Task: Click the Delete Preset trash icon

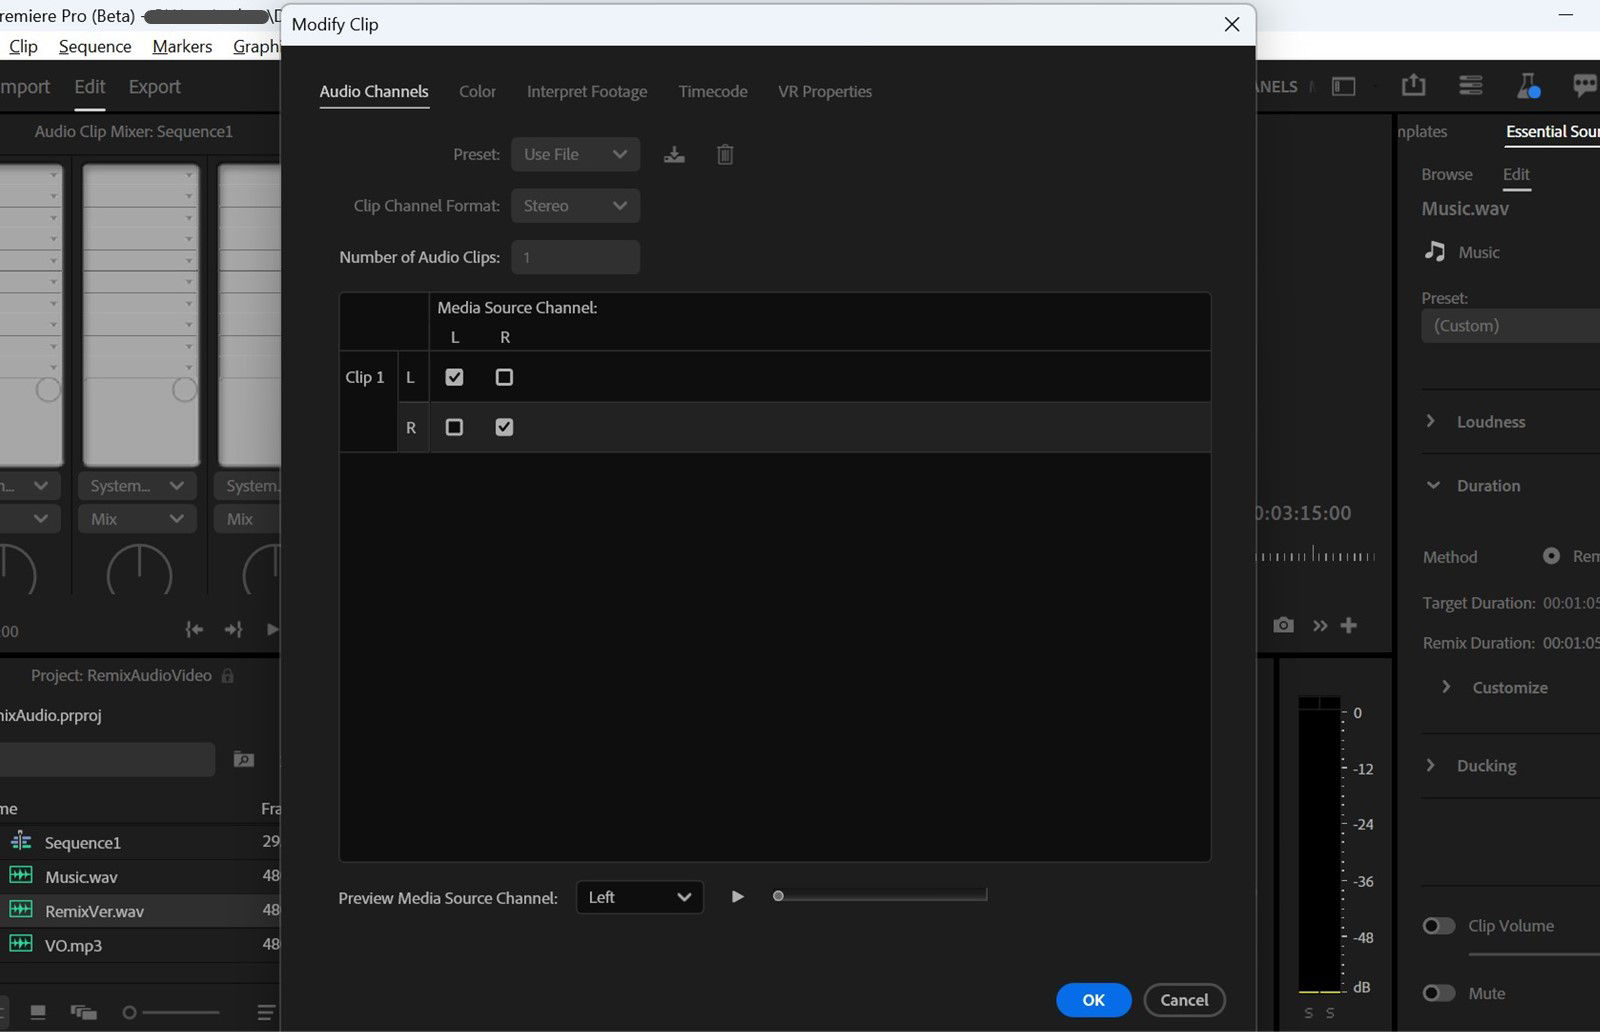Action: 724,154
